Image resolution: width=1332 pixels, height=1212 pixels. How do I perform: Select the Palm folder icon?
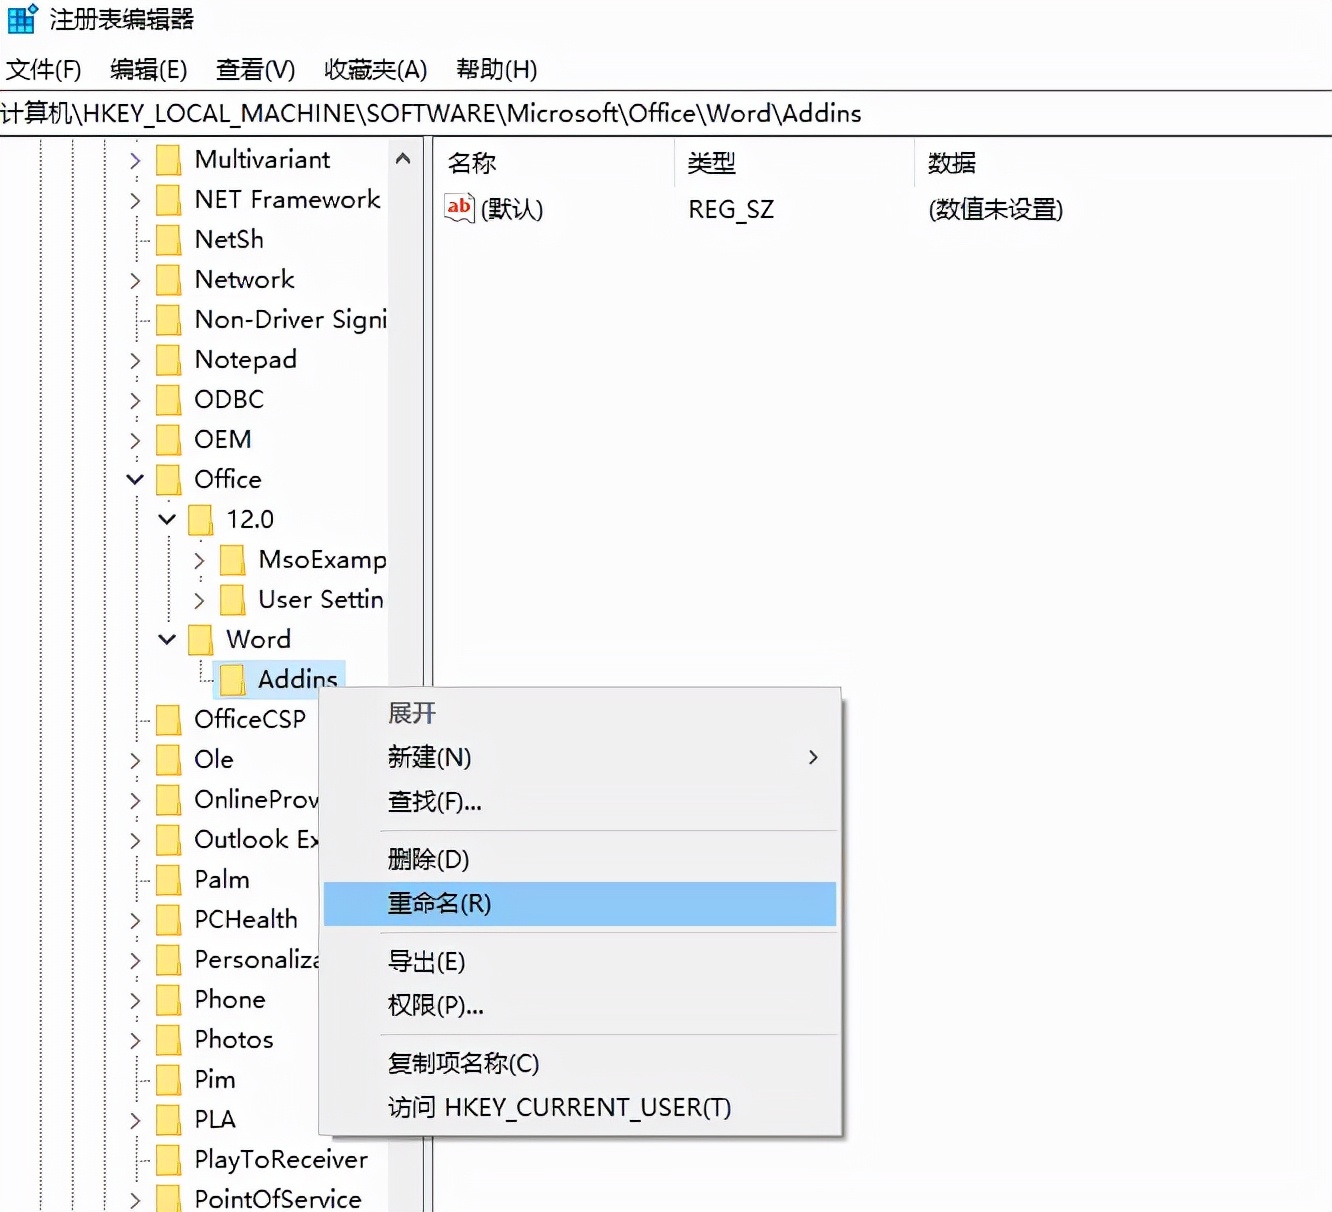coord(169,880)
